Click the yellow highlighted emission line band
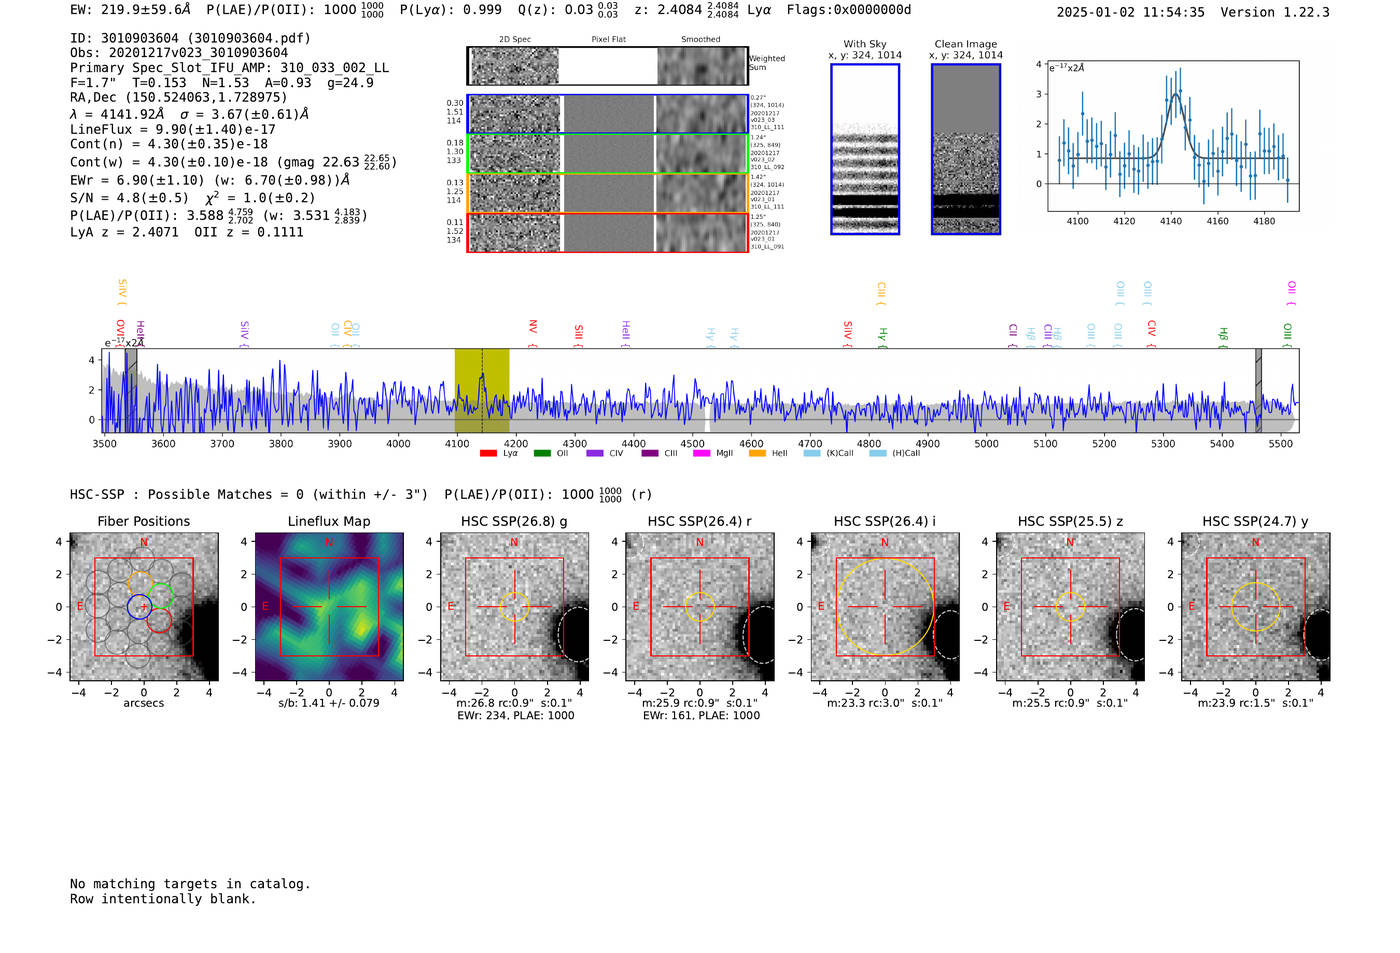Screen dimensions: 1400x953 pyautogui.click(x=482, y=391)
